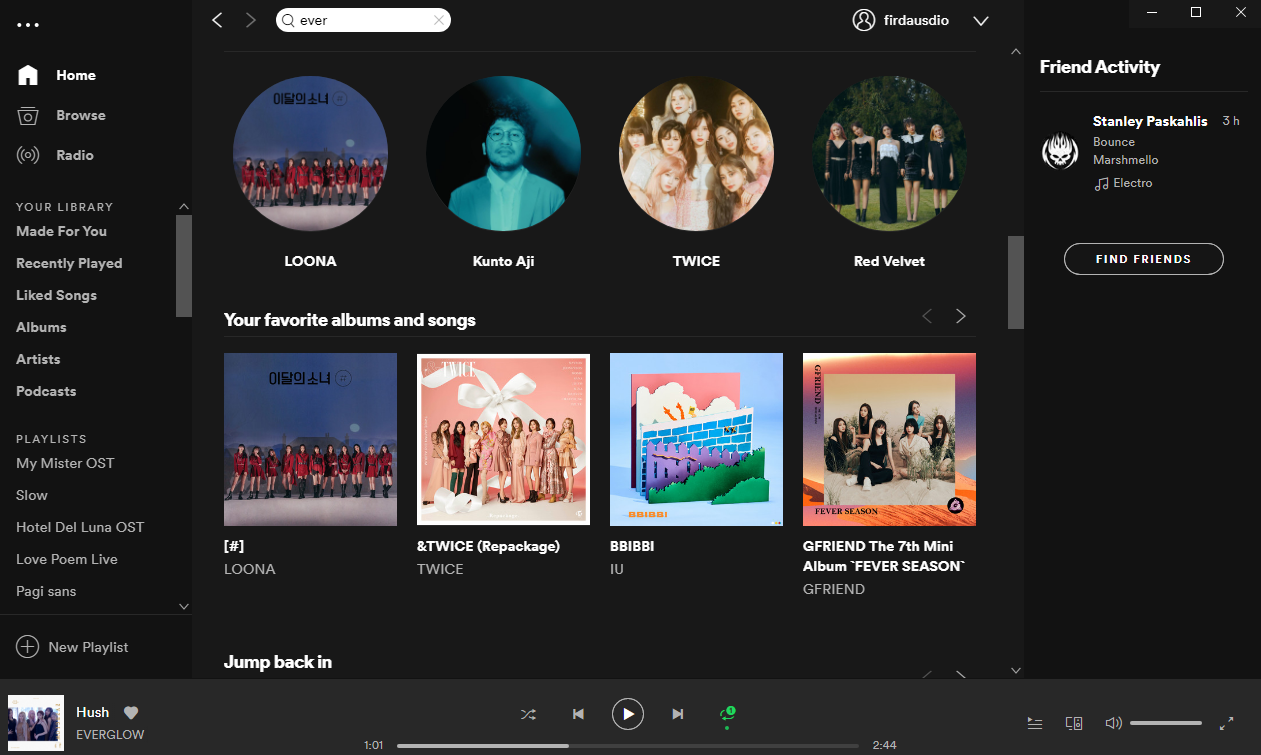Open the Kunto Aji artist image
Screen dimensions: 1261x755
tap(503, 154)
